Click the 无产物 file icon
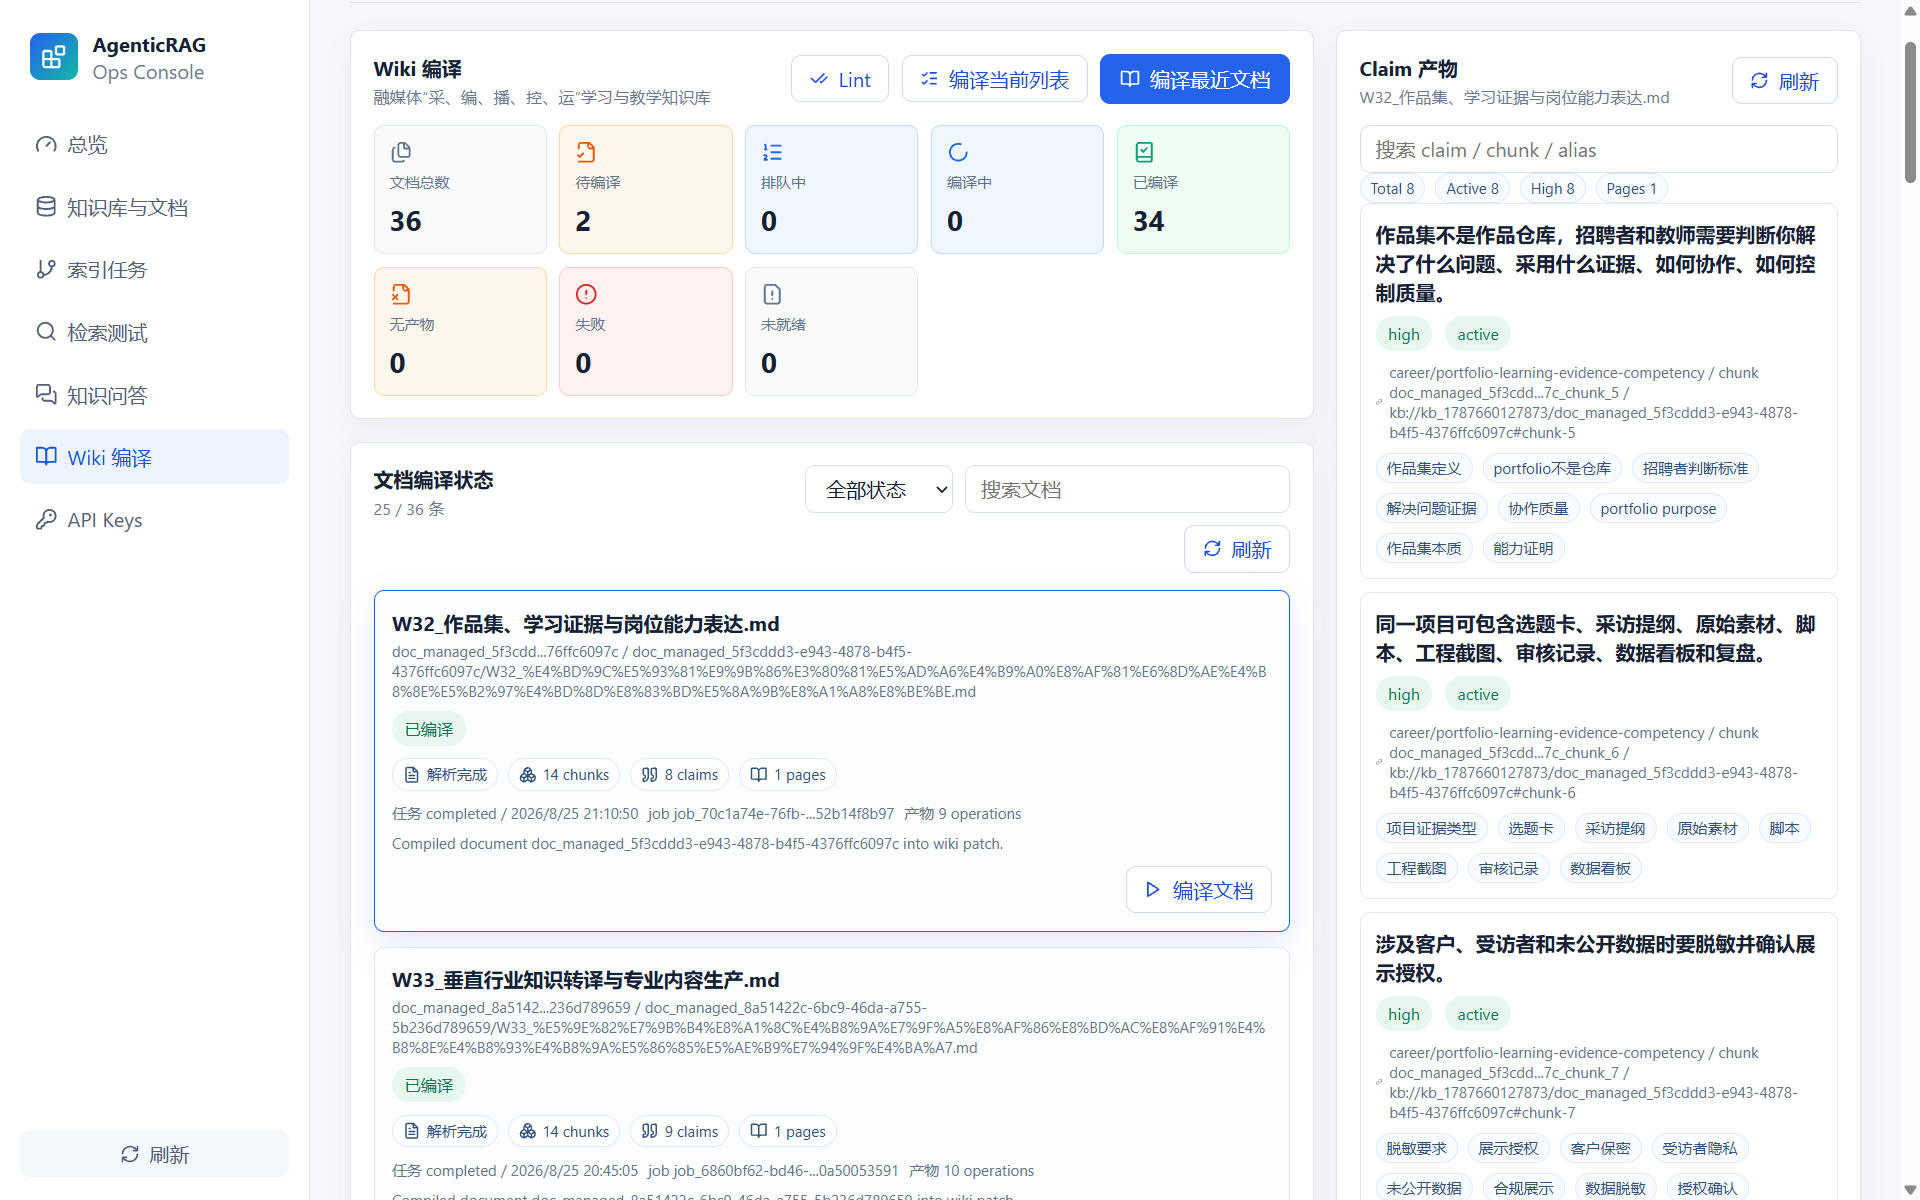Screen dimensions: 1920x1200 [x=401, y=294]
